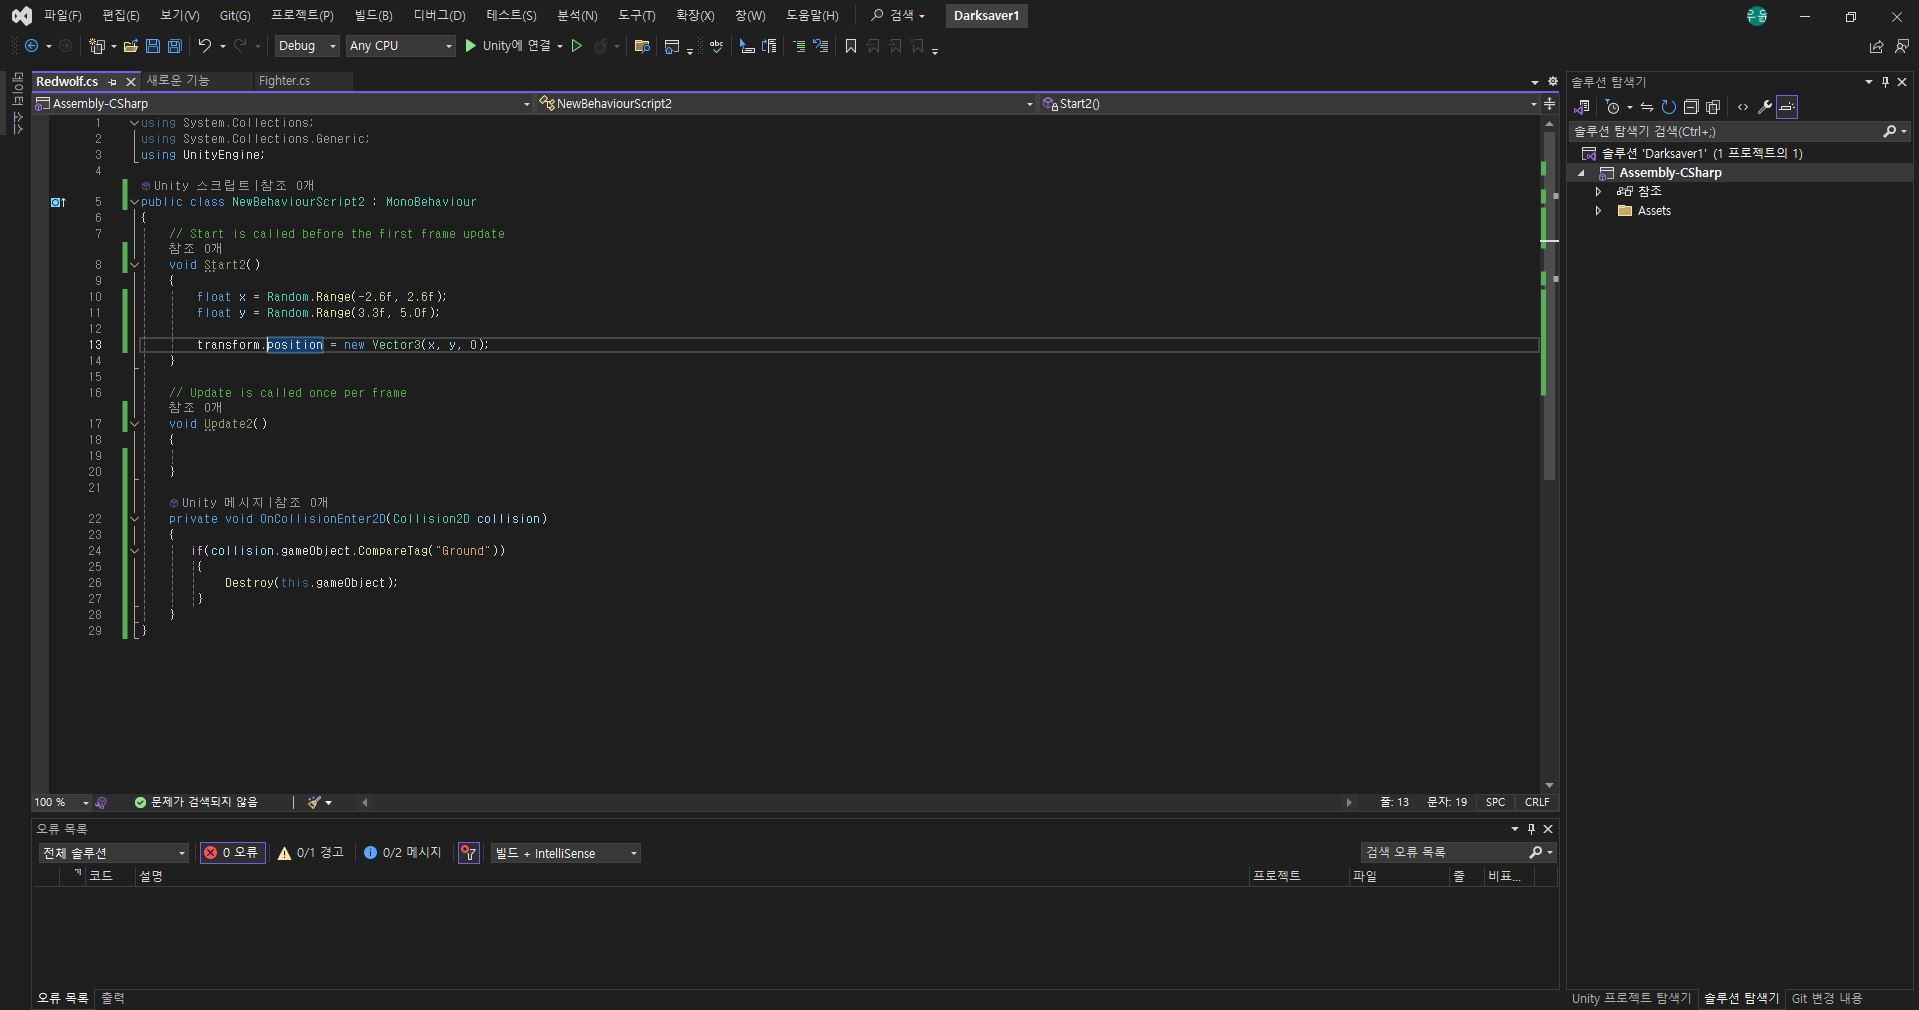The width and height of the screenshot is (1919, 1010).
Task: Collapse the Start2 method code block
Action: pyautogui.click(x=135, y=265)
